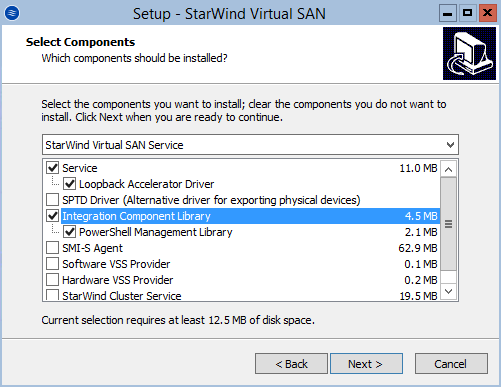This screenshot has width=501, height=387.
Task: Uncheck the Service component checkbox
Action: (x=52, y=168)
